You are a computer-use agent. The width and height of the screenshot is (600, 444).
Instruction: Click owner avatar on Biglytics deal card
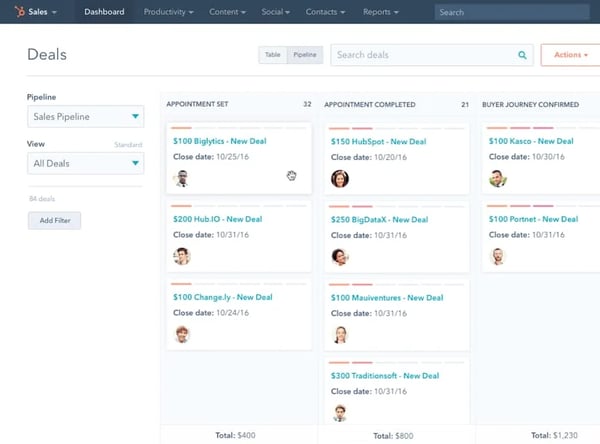point(181,179)
